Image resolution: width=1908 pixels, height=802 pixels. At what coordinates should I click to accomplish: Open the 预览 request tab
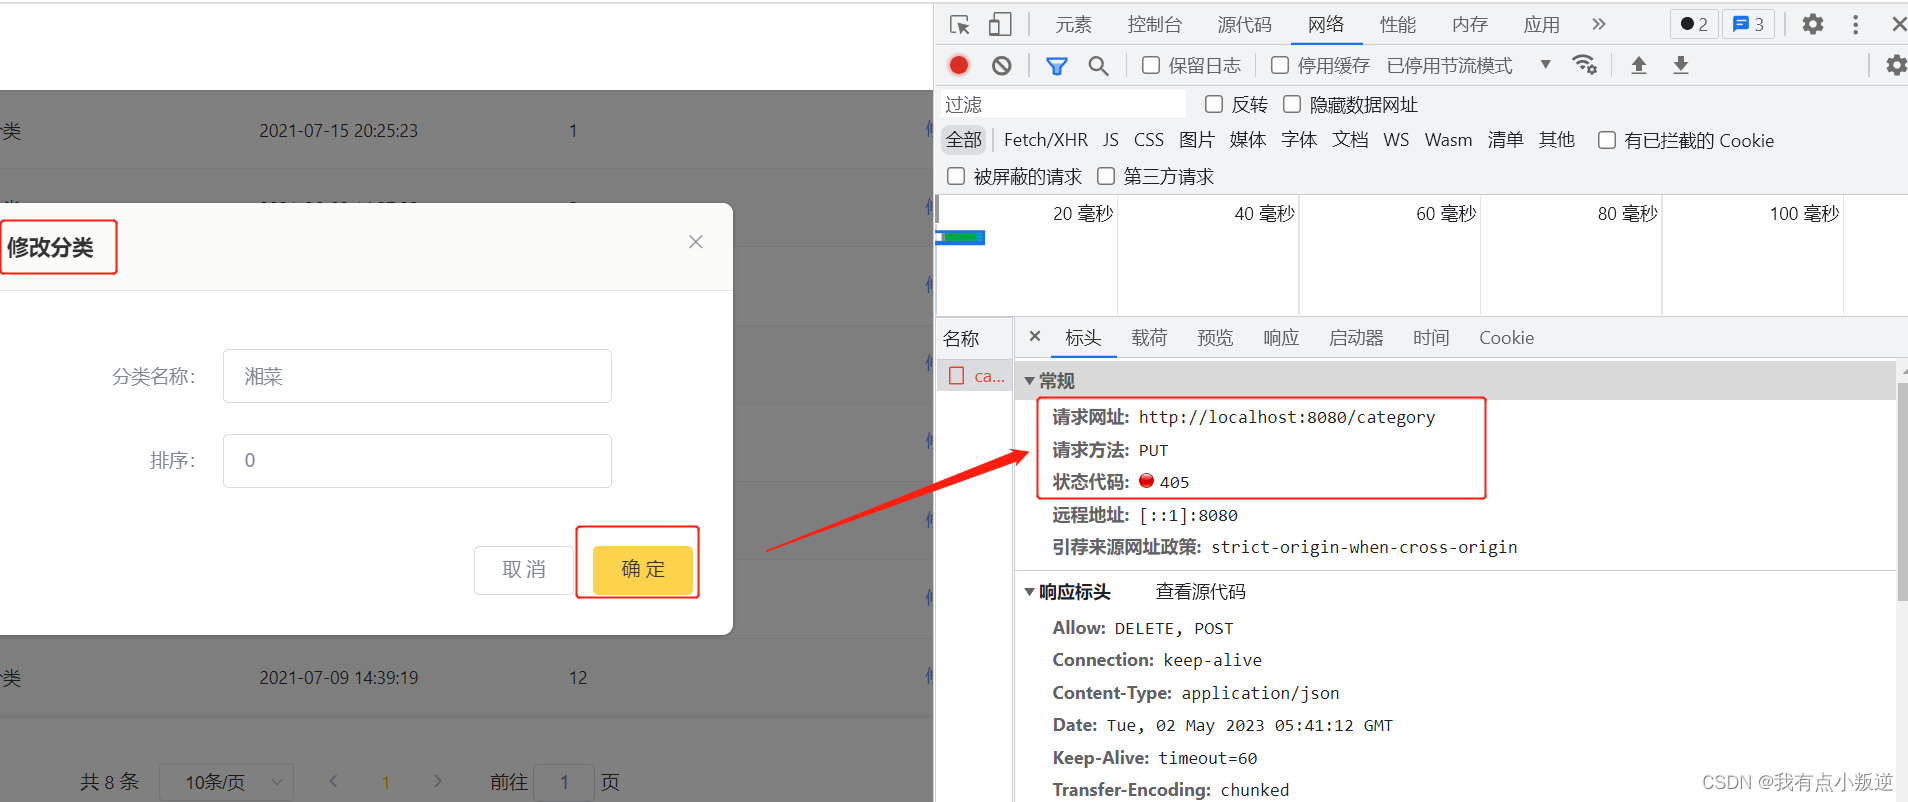tap(1215, 338)
